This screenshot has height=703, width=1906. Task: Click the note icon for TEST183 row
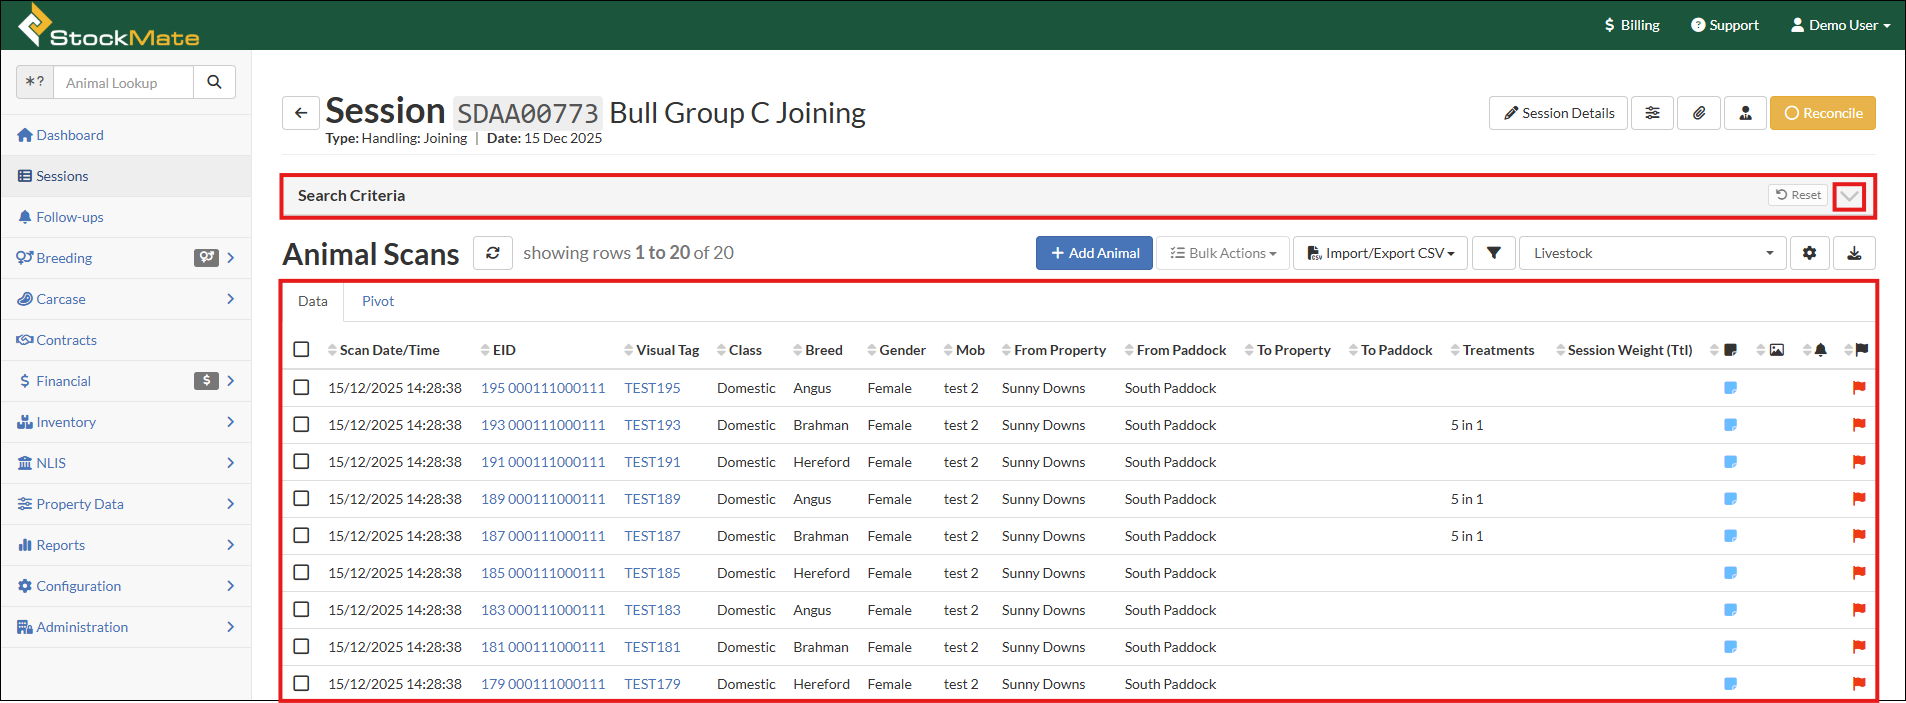coord(1731,610)
